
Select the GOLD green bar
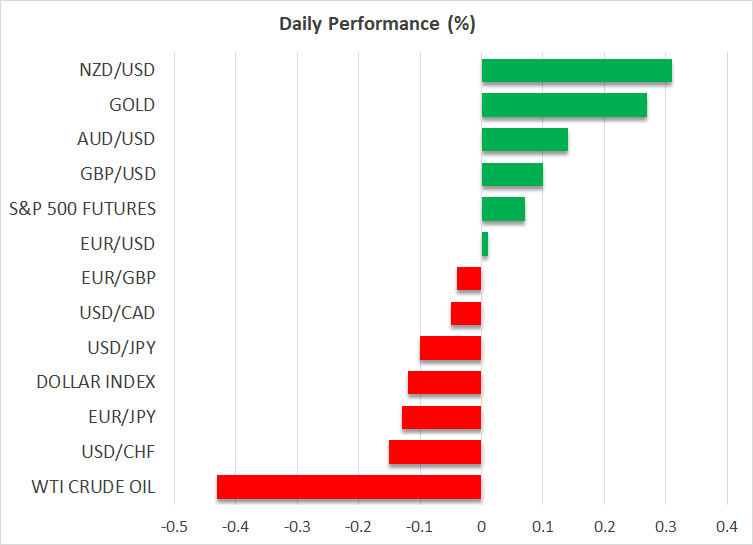tap(564, 105)
